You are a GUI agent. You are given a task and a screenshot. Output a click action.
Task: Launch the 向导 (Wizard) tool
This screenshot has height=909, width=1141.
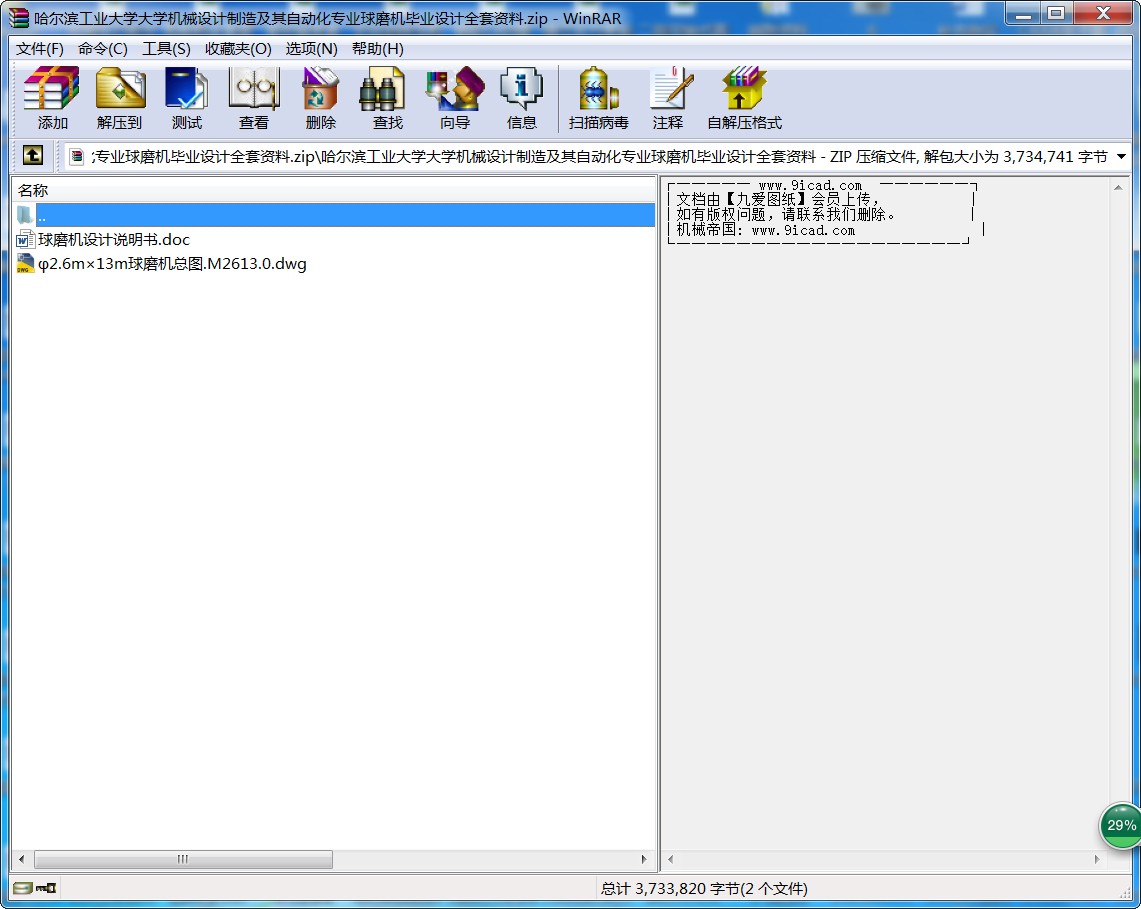coord(455,98)
